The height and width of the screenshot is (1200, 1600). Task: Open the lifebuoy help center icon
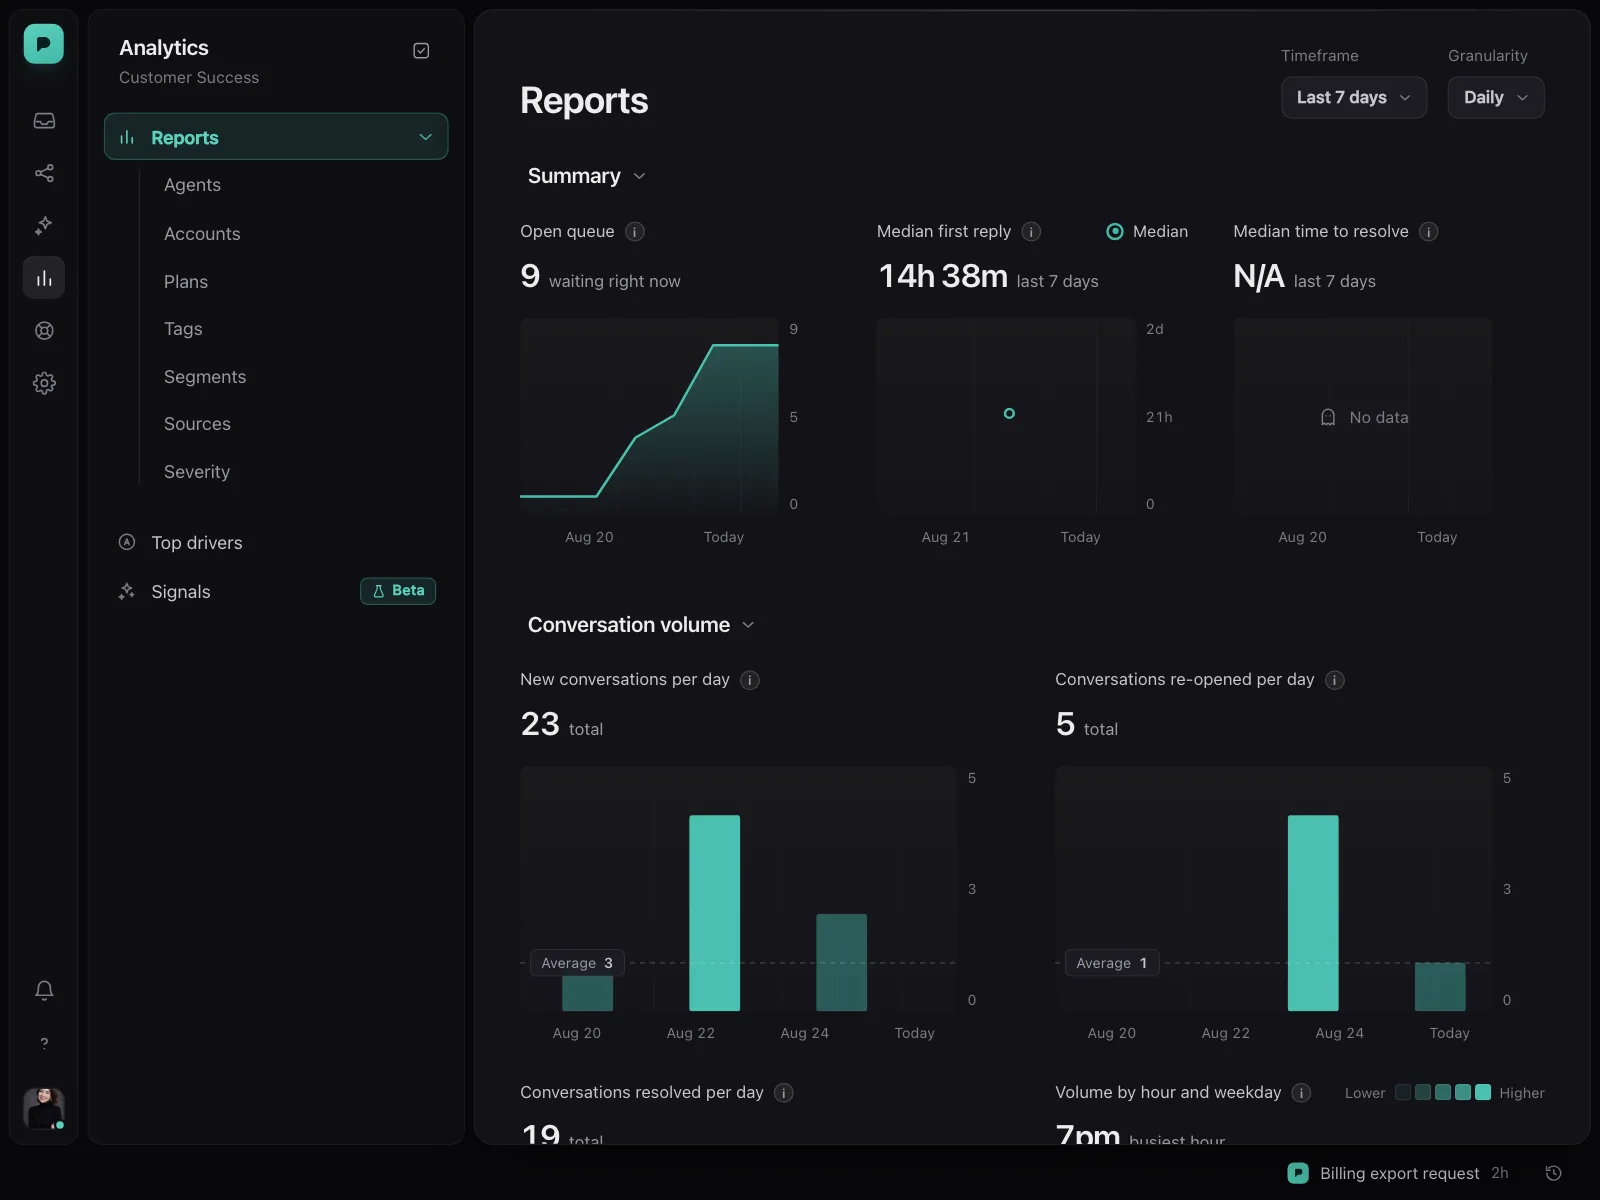coord(44,331)
